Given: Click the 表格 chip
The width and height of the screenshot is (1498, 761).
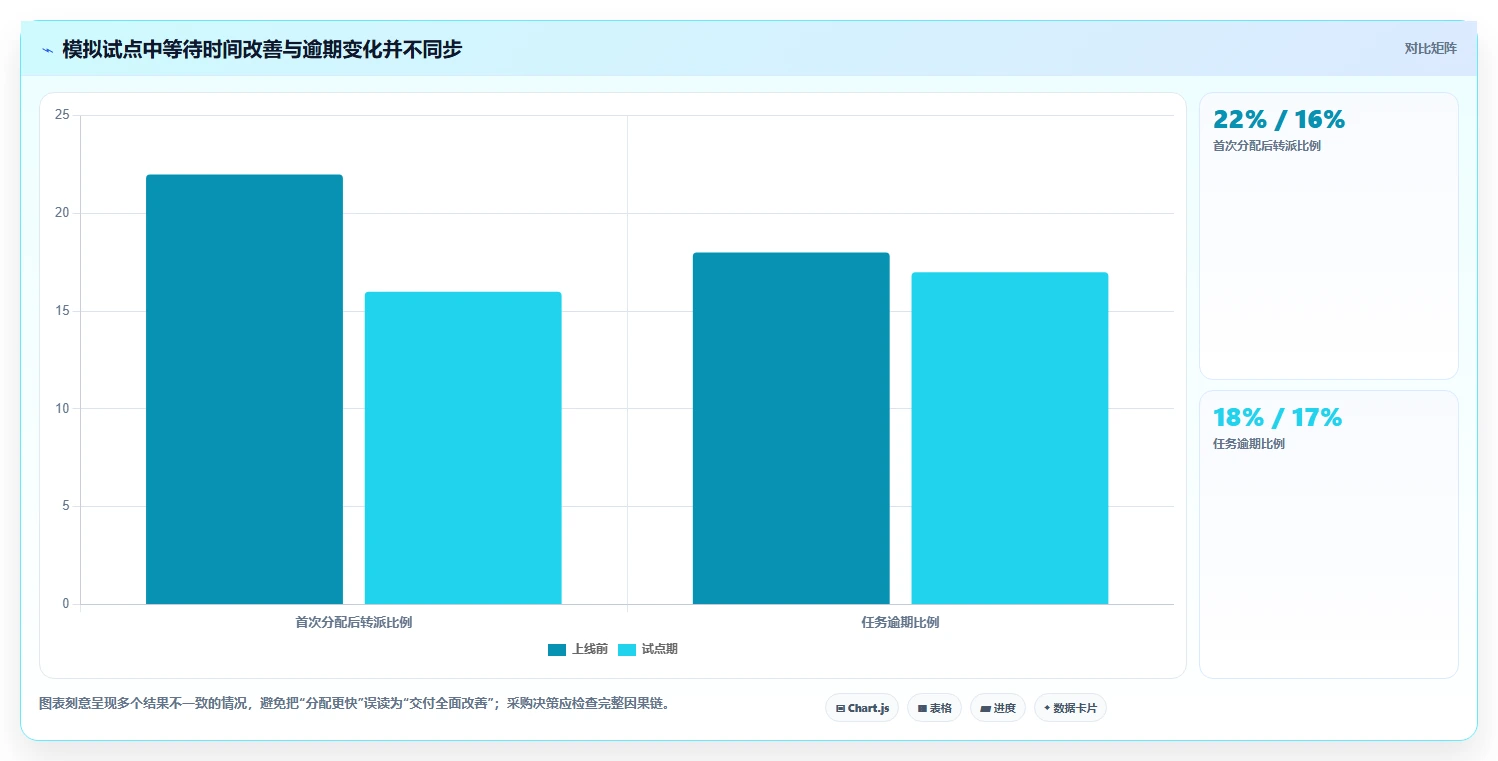Looking at the screenshot, I should coord(934,708).
